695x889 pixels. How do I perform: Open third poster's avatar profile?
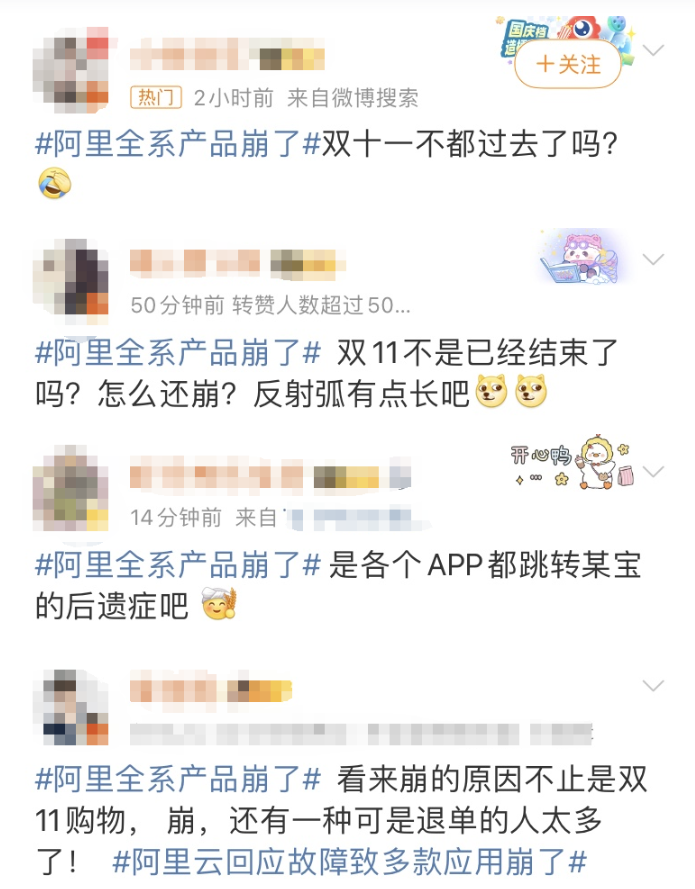(71, 489)
